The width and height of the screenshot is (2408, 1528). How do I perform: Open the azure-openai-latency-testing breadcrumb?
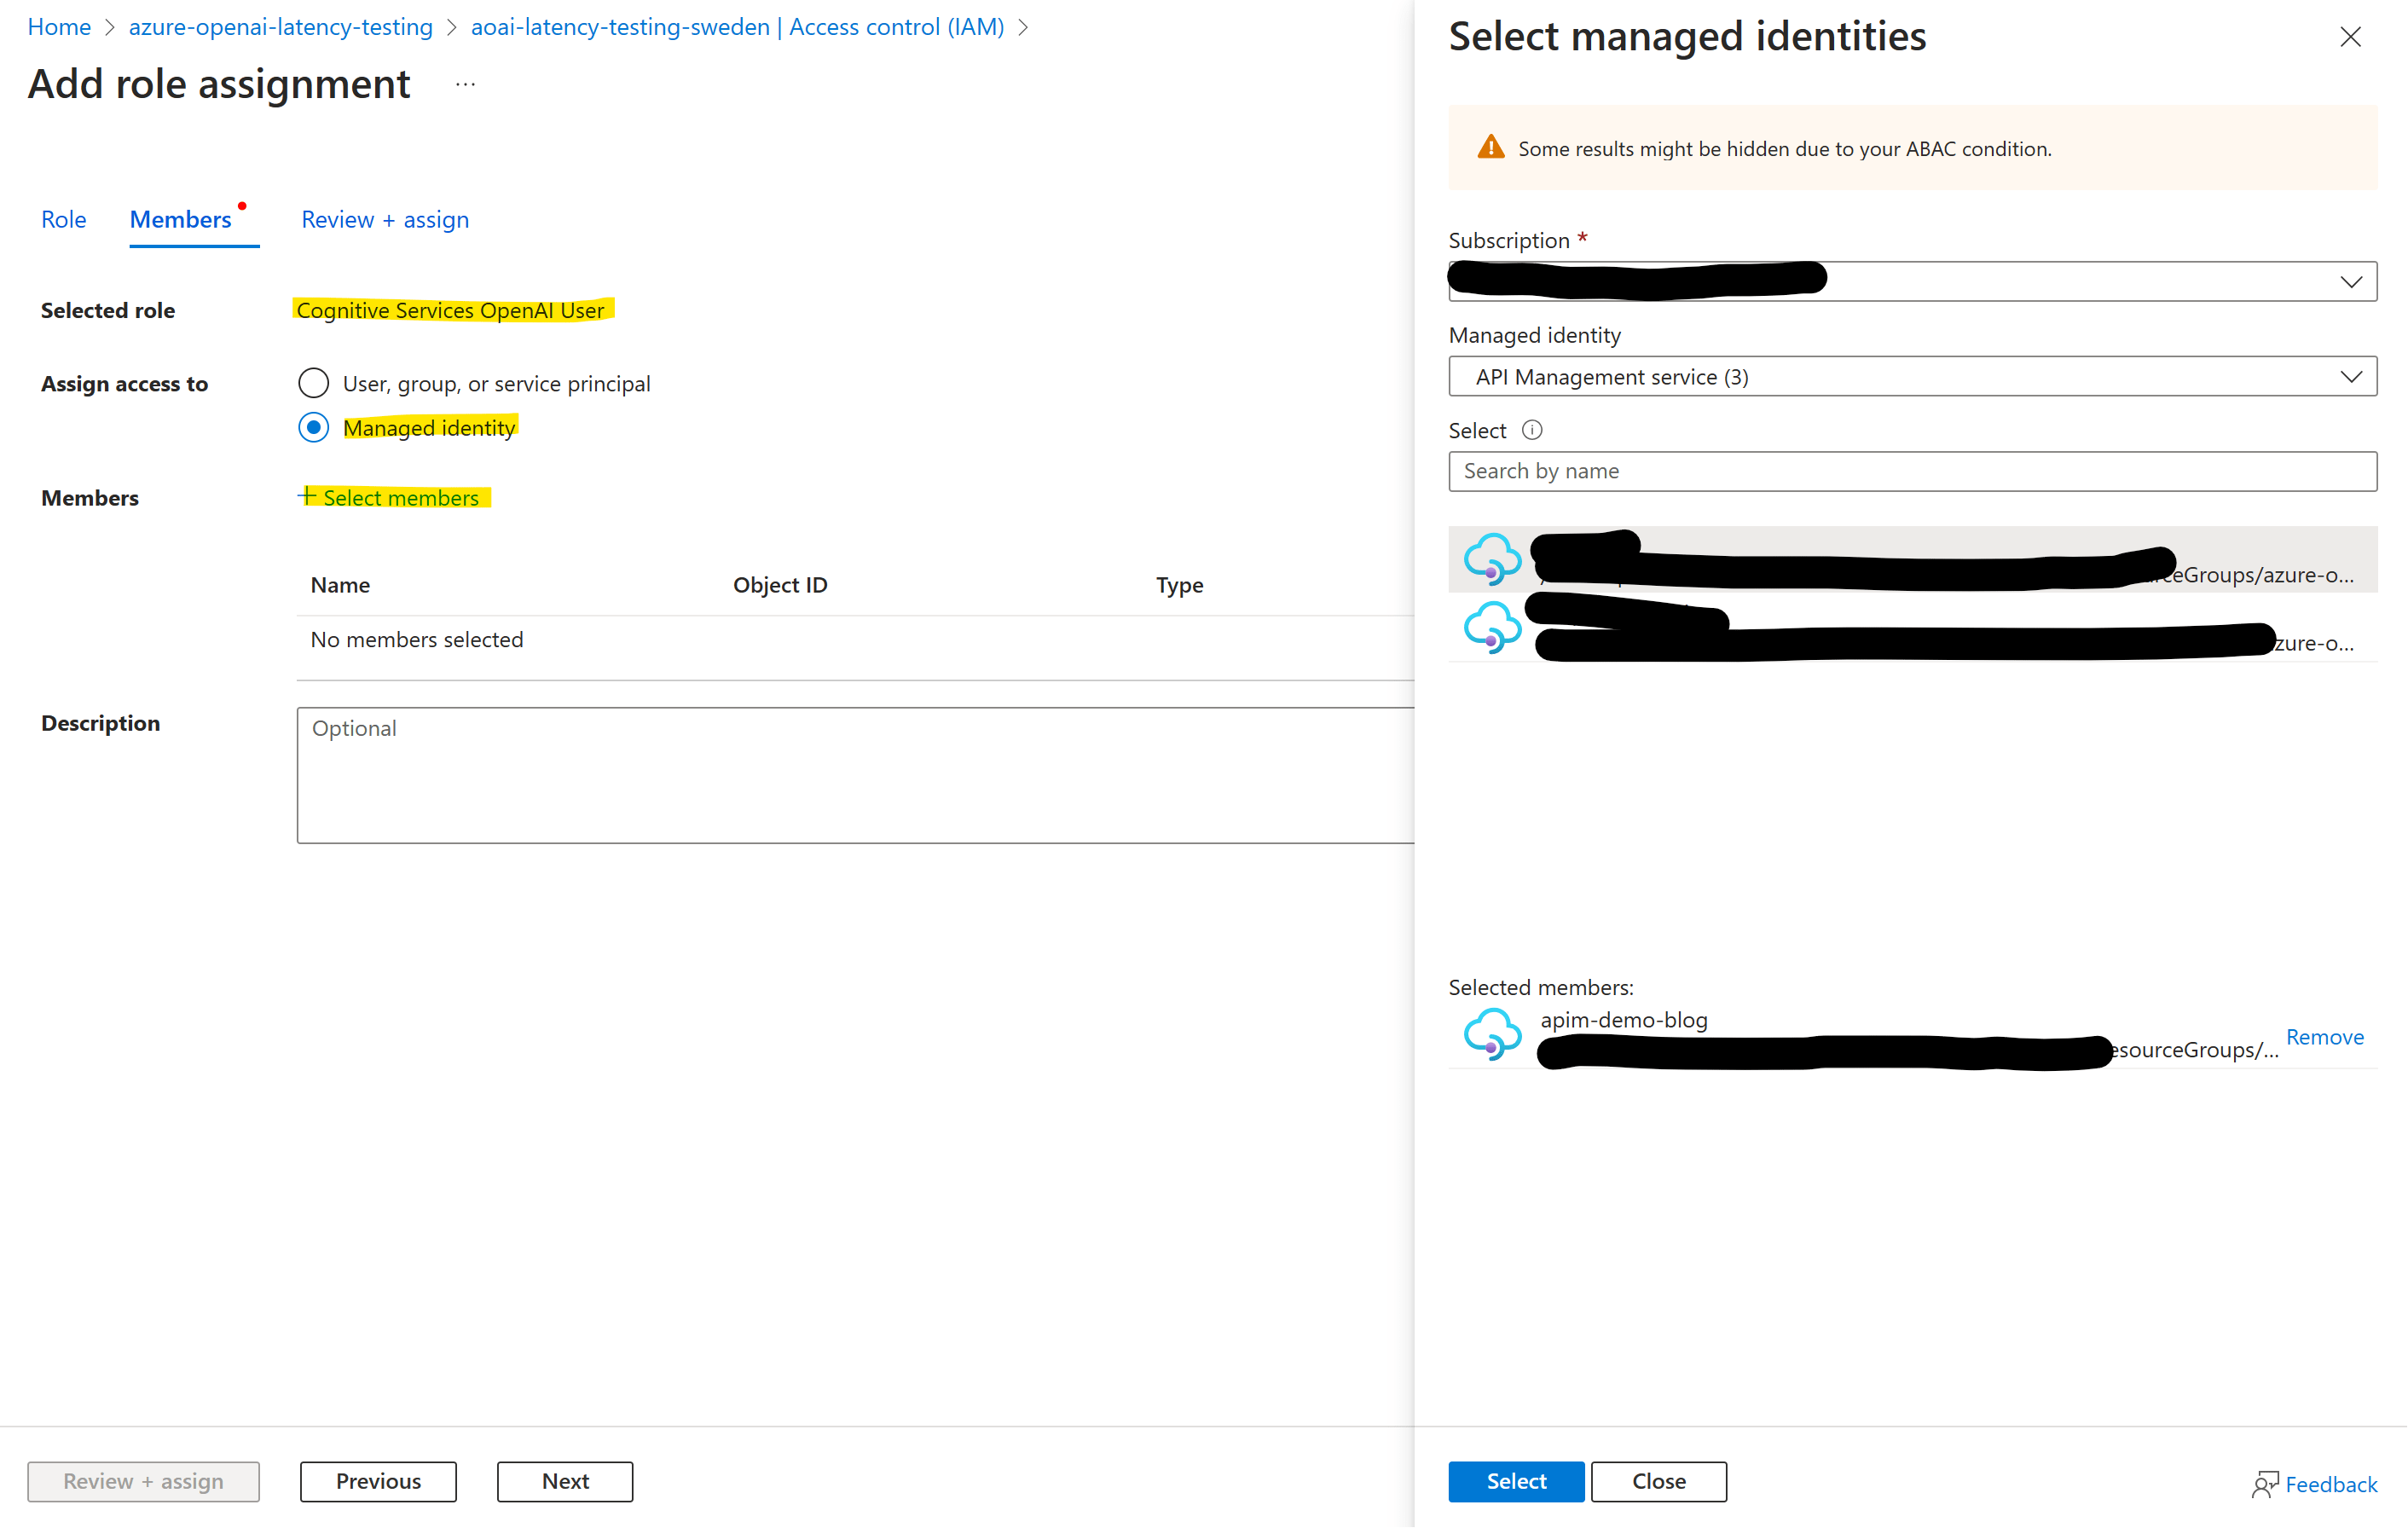[281, 27]
